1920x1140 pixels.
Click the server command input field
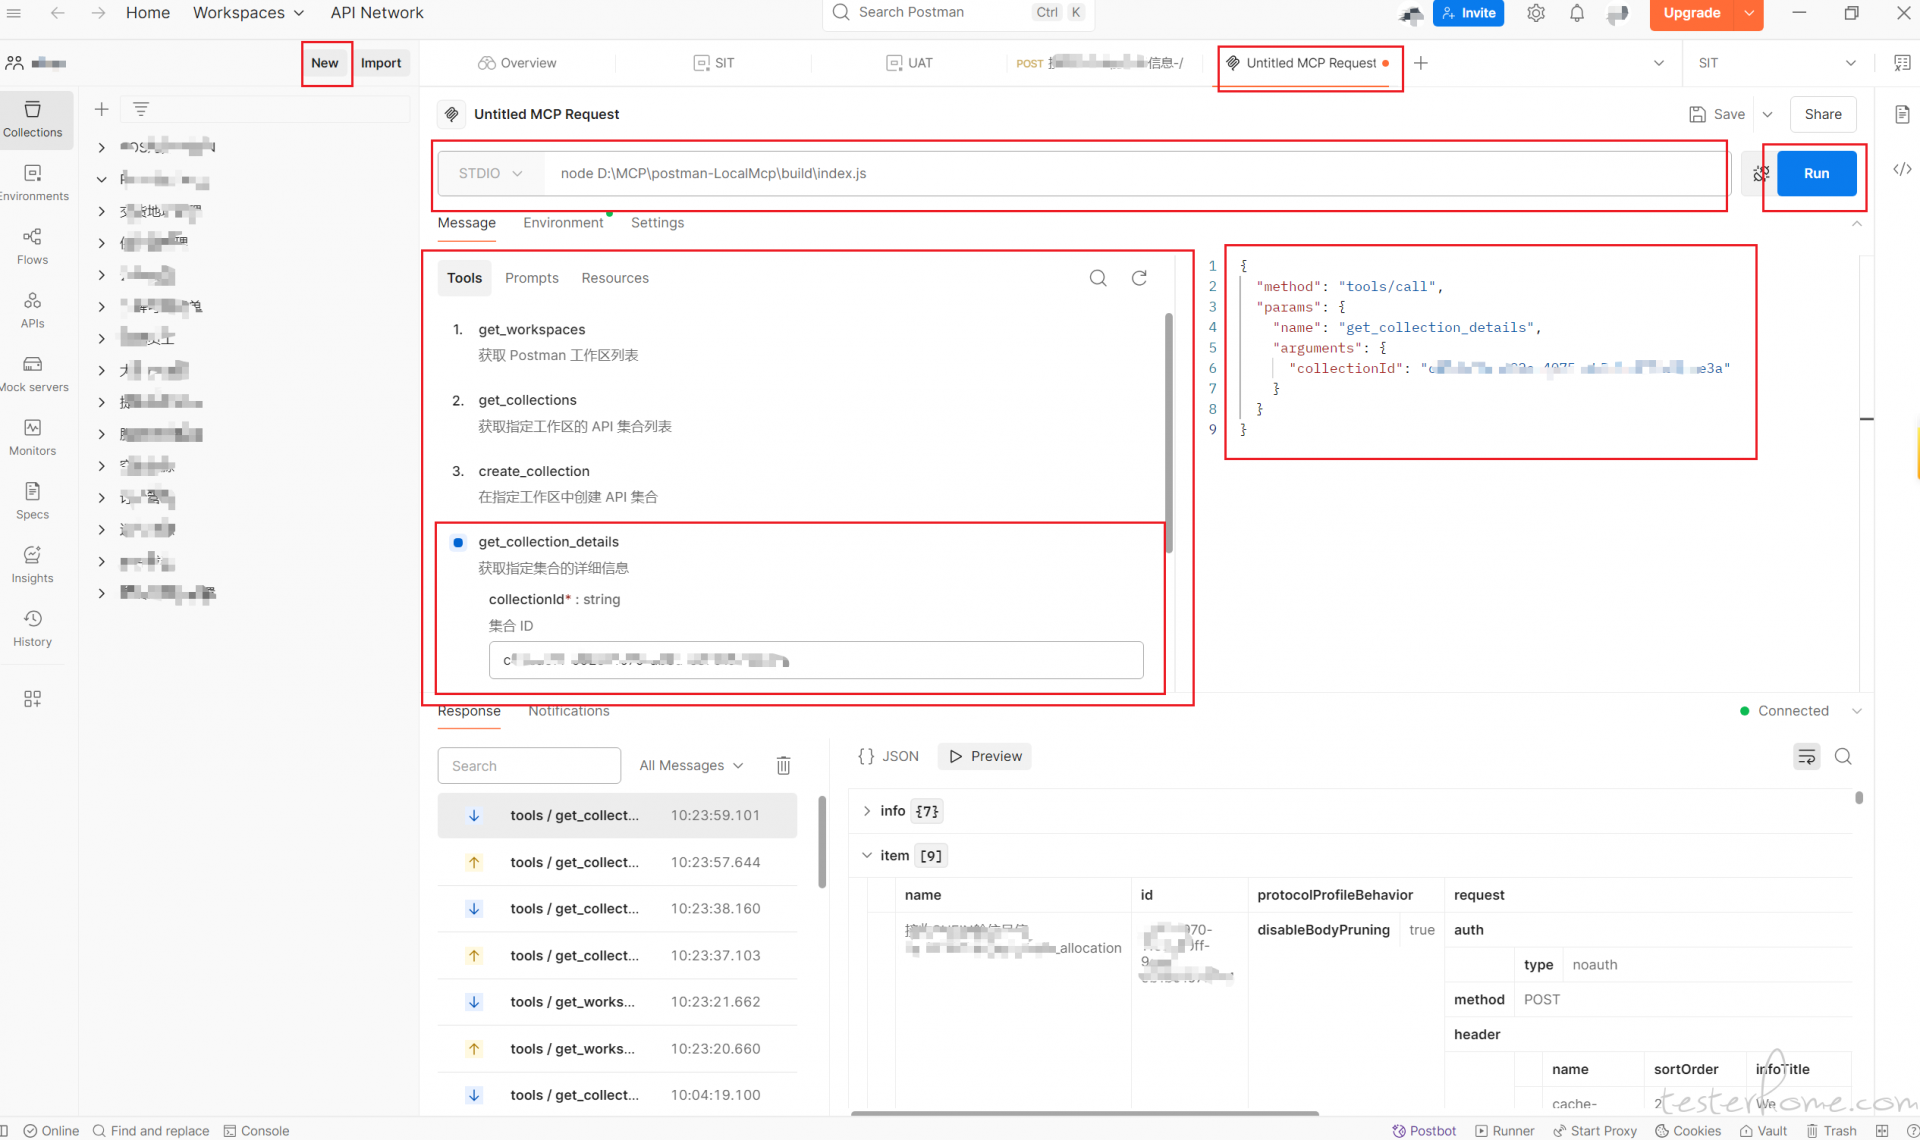[x=1135, y=173]
